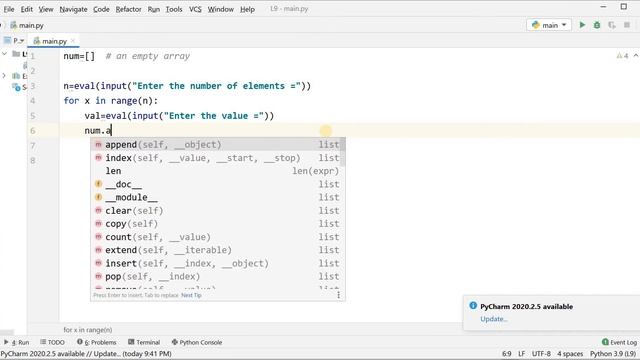Open completion popup options (three dots)

[x=338, y=295]
